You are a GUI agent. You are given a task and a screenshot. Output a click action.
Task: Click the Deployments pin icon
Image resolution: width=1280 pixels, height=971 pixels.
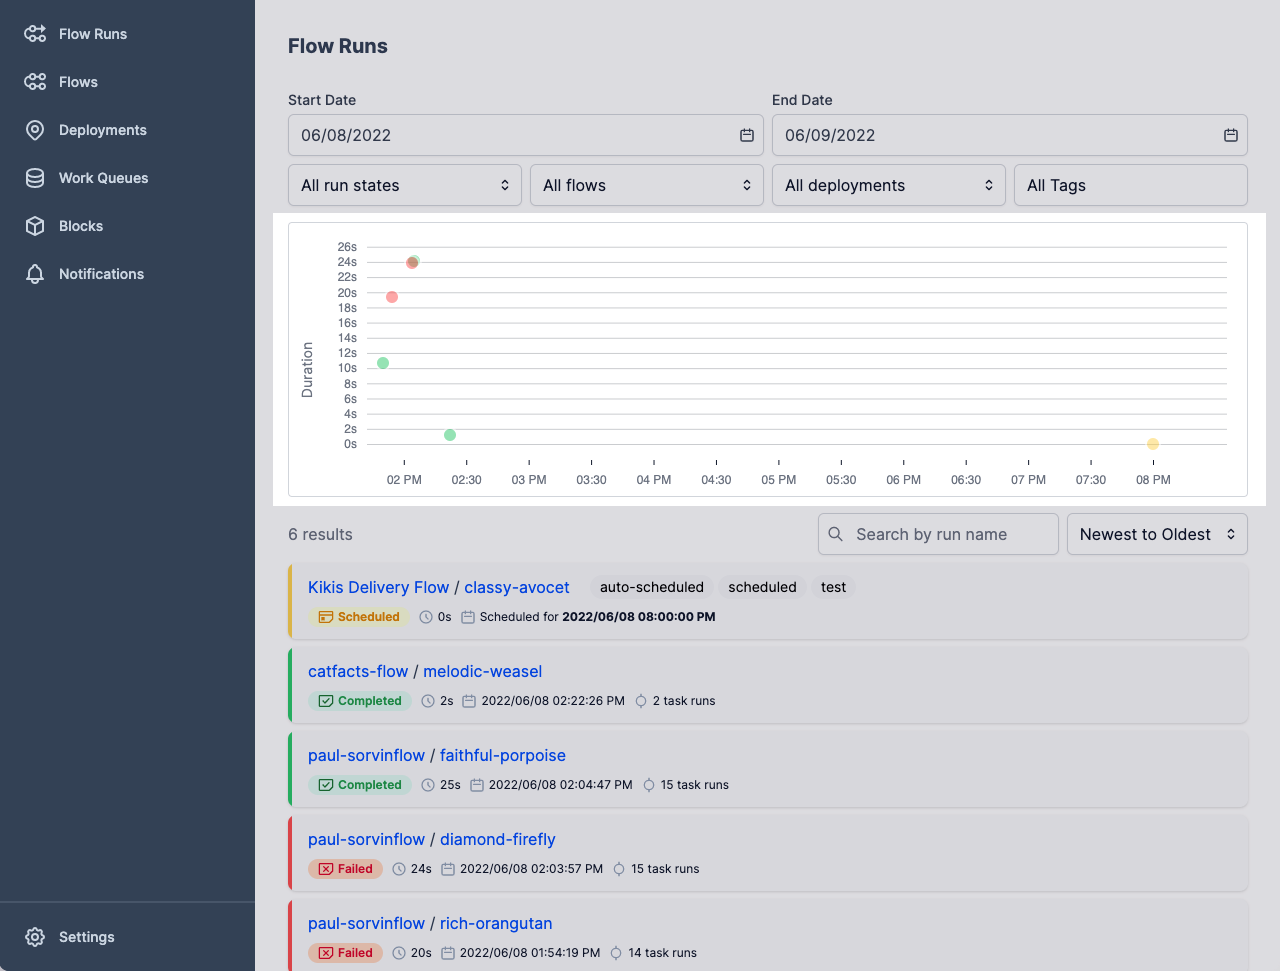point(35,130)
